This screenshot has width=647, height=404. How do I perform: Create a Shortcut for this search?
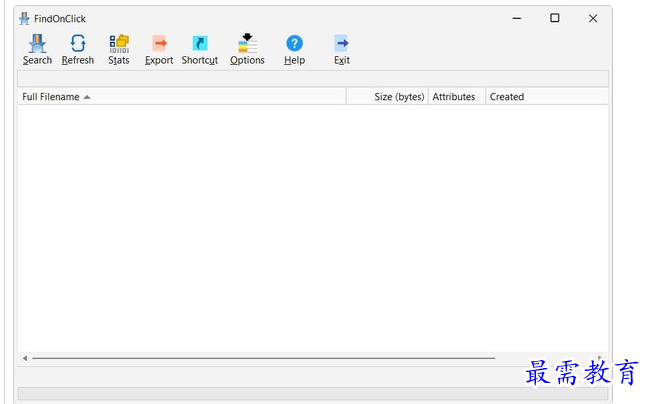click(x=200, y=50)
